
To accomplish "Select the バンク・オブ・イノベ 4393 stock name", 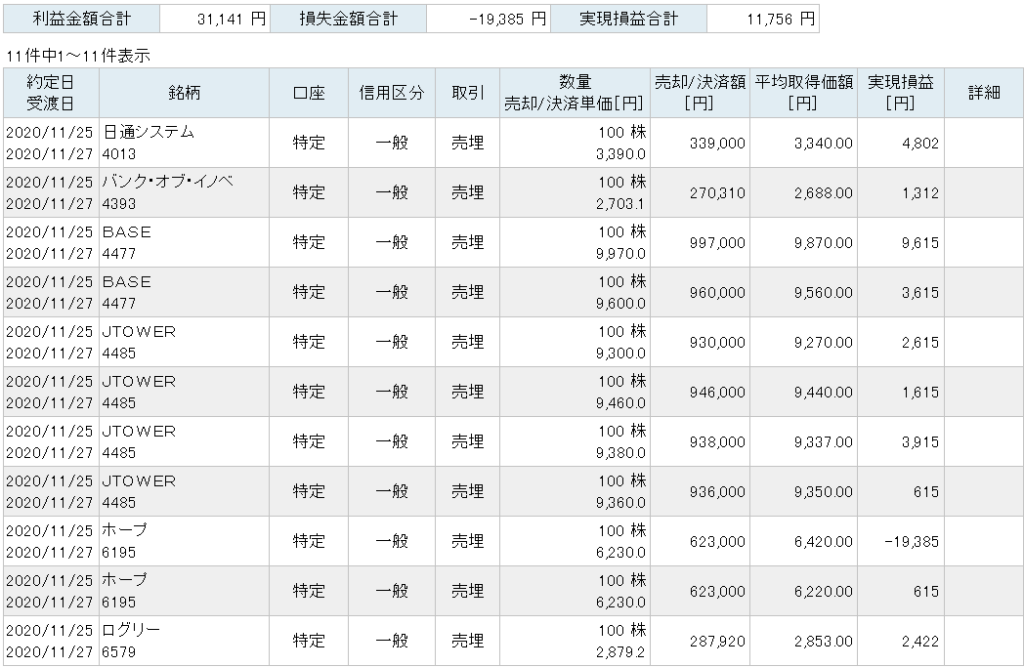I will point(167,193).
